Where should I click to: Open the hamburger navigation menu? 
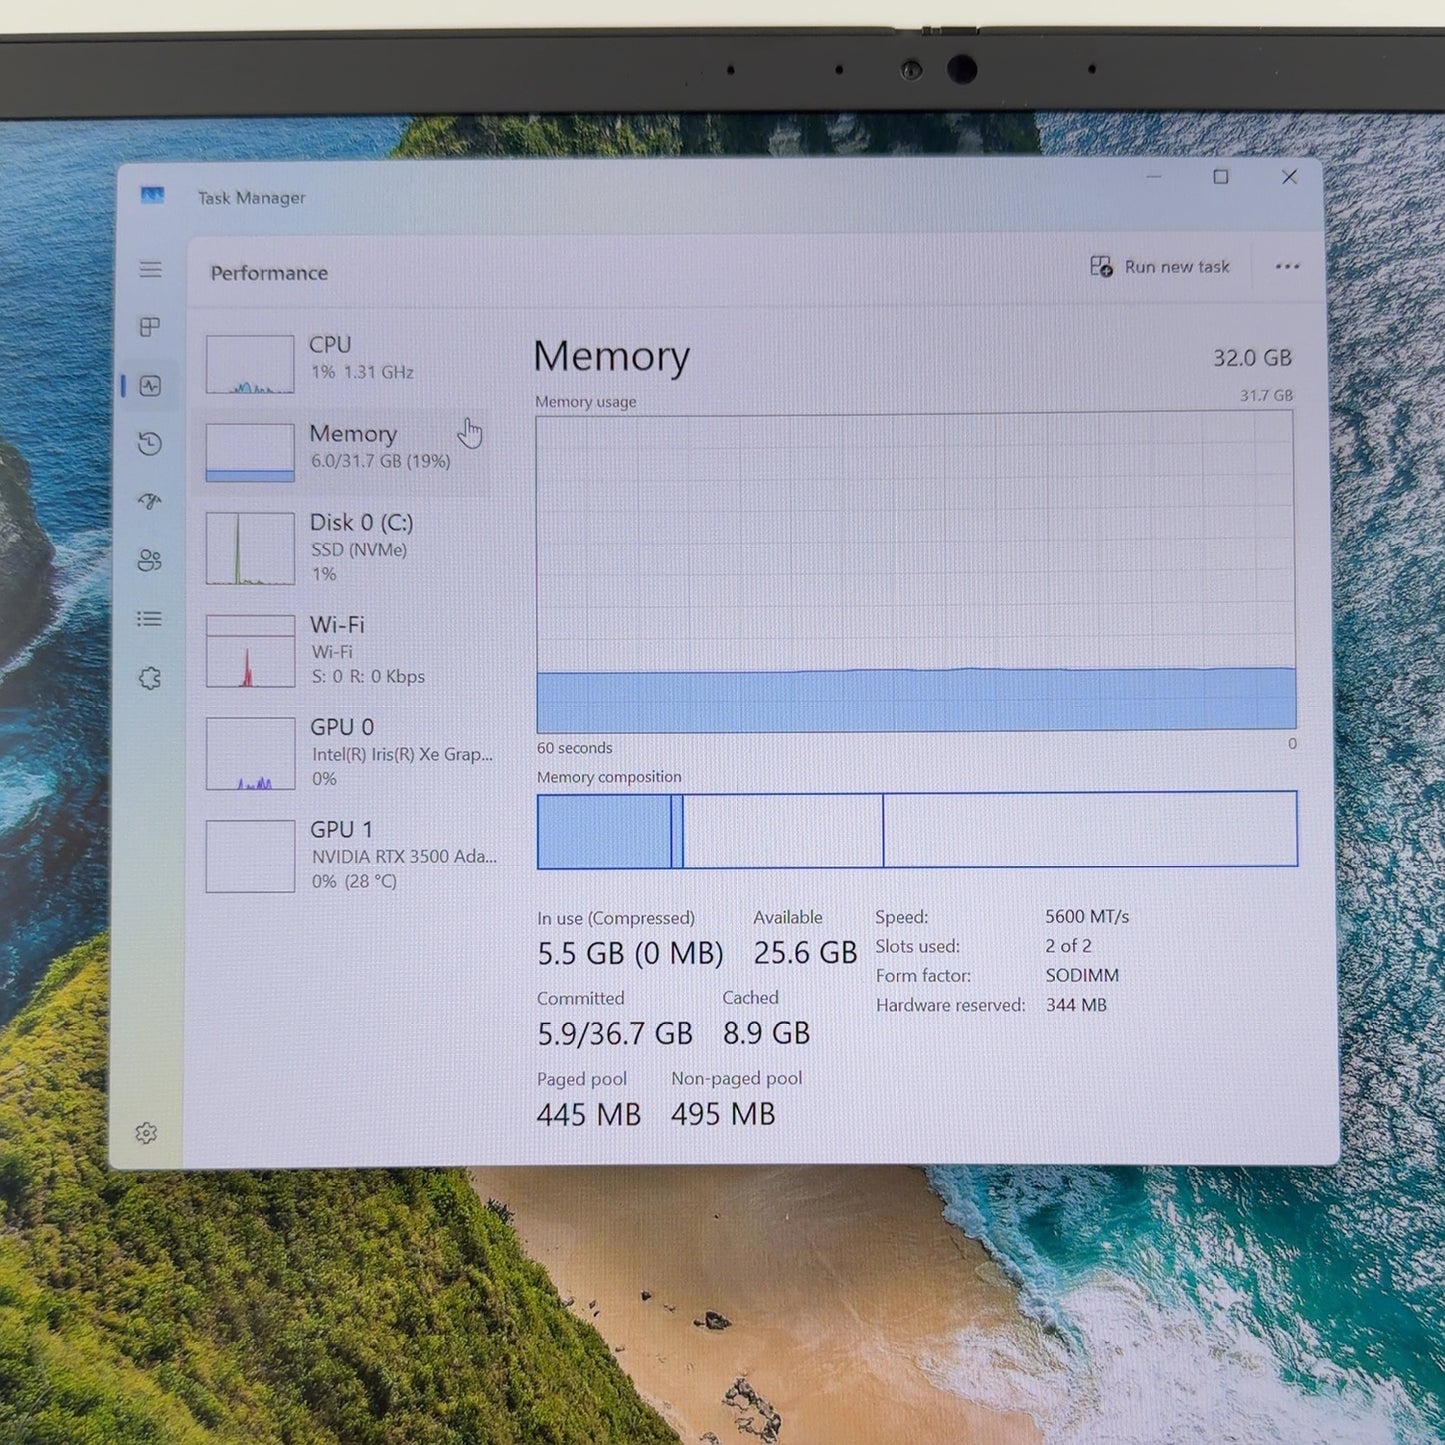pos(150,269)
